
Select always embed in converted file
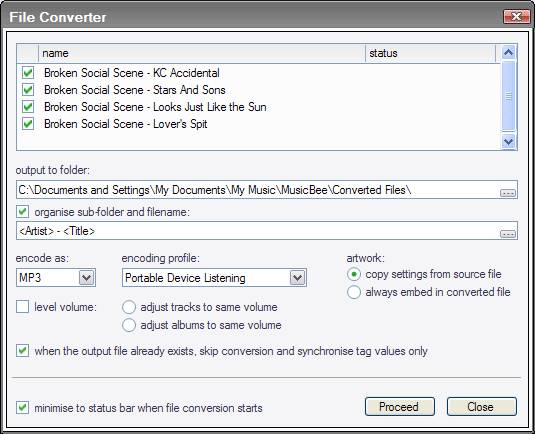tap(354, 292)
